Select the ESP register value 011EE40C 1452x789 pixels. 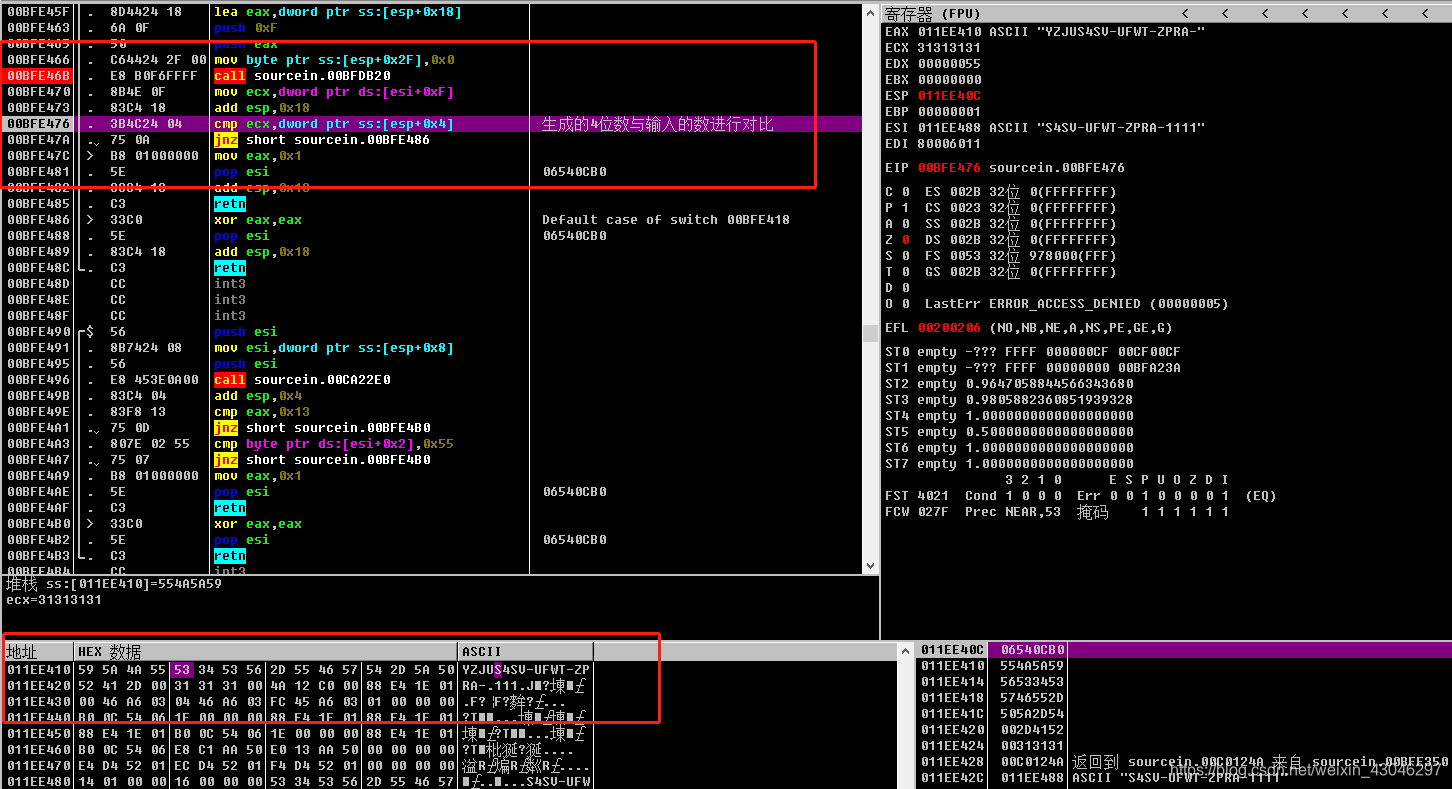pyautogui.click(x=949, y=96)
